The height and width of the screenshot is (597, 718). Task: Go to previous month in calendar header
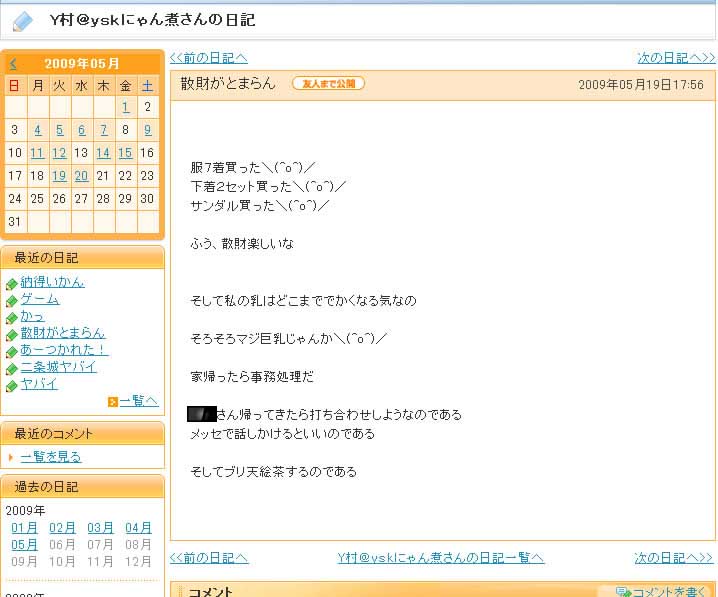13,63
